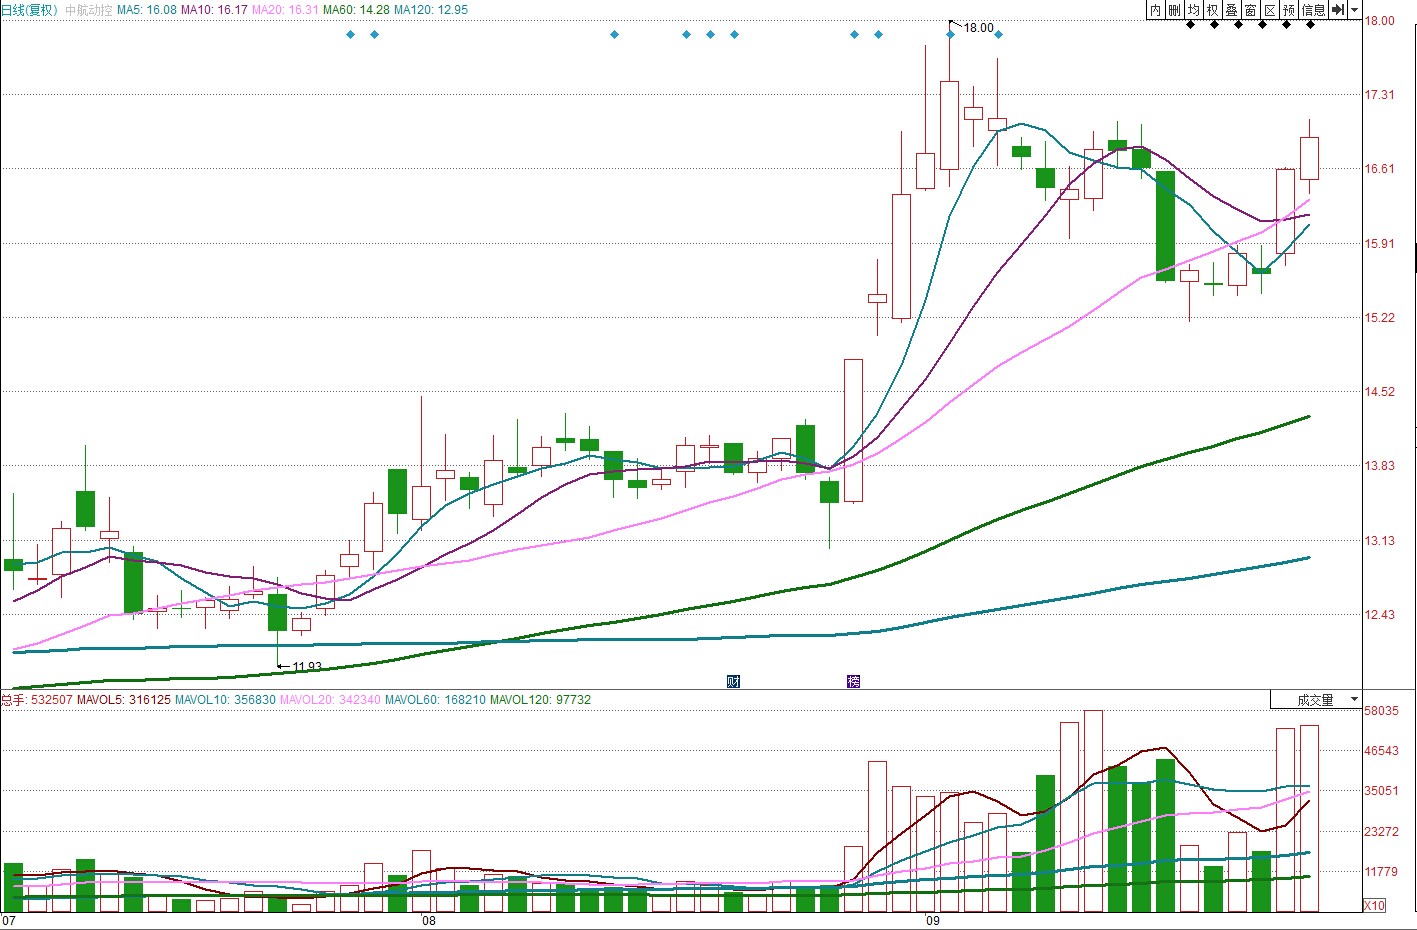Toggle the 窗 multi-window layout
This screenshot has width=1417, height=930.
pos(1250,10)
